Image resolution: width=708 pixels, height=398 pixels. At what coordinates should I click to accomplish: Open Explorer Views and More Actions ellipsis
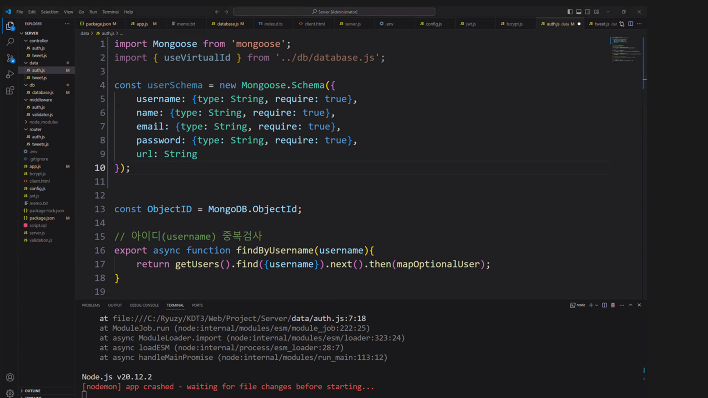(67, 24)
